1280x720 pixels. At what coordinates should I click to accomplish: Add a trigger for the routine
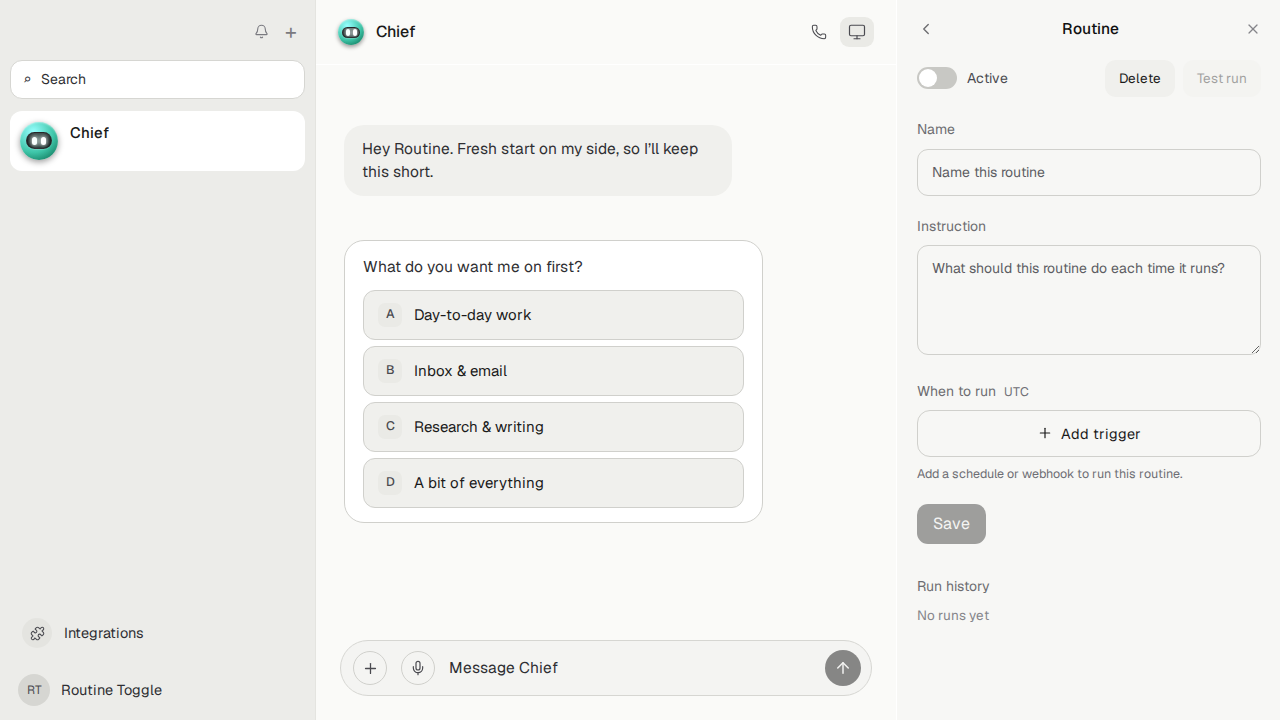click(x=1089, y=433)
